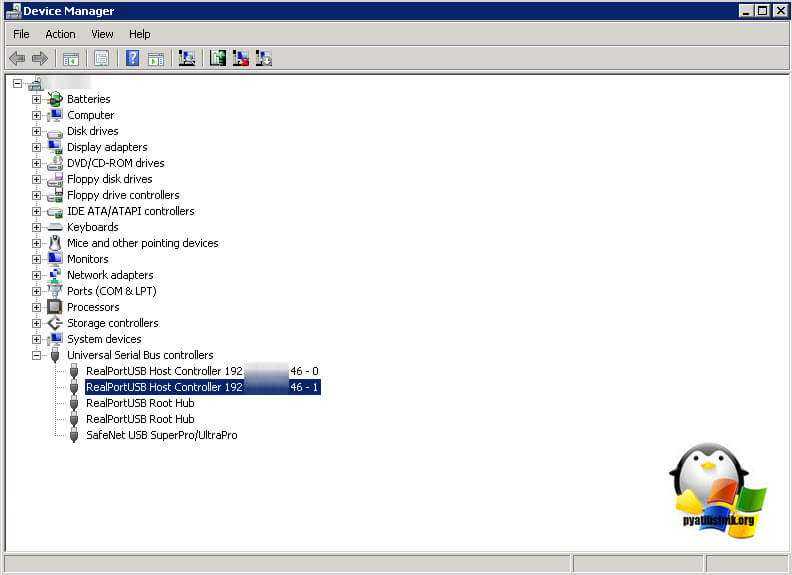Select the Computer category icon

click(x=55, y=115)
